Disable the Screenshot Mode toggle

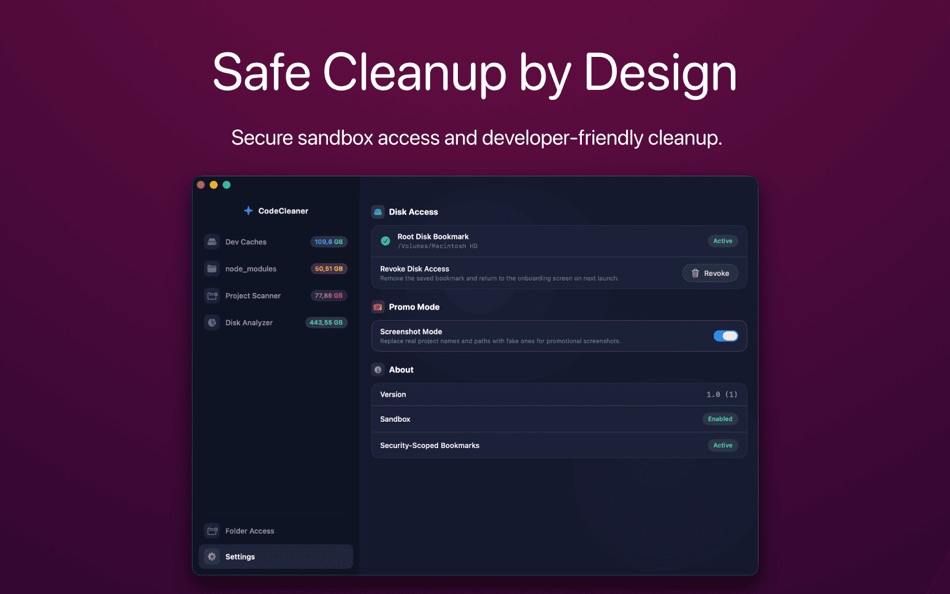click(x=727, y=335)
